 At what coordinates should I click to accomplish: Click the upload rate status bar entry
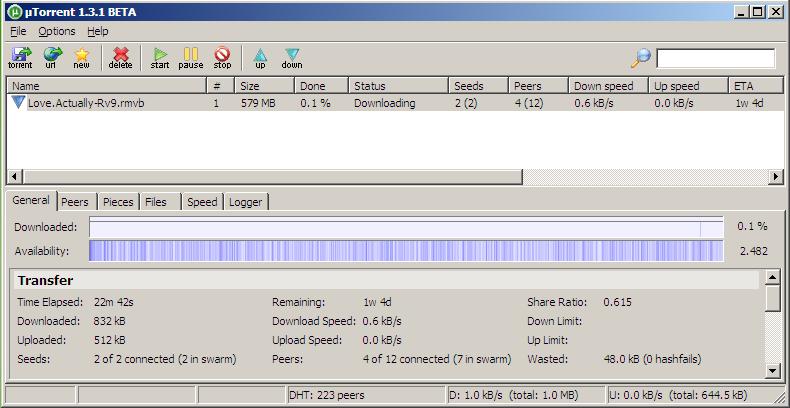[x=678, y=395]
